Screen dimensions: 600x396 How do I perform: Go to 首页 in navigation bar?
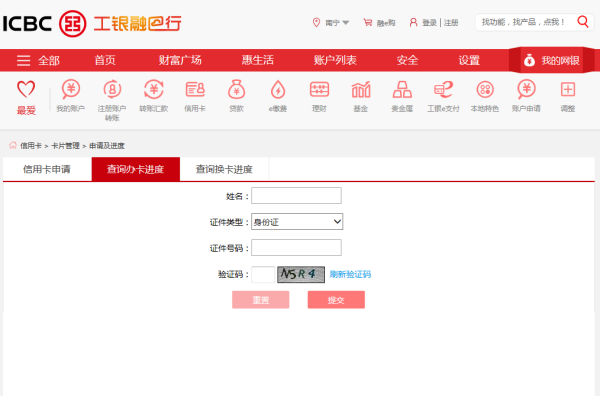pyautogui.click(x=105, y=60)
